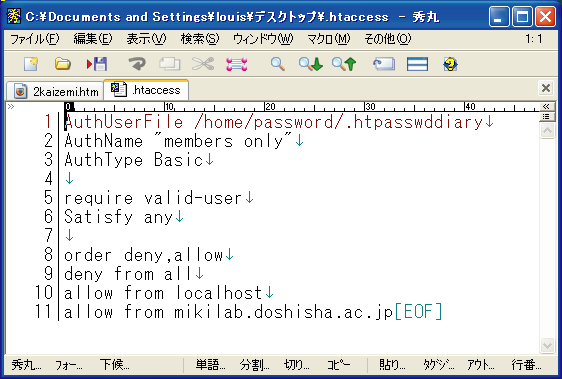Click the outline list icon above the scrollbar
The width and height of the screenshot is (562, 379).
(x=546, y=117)
